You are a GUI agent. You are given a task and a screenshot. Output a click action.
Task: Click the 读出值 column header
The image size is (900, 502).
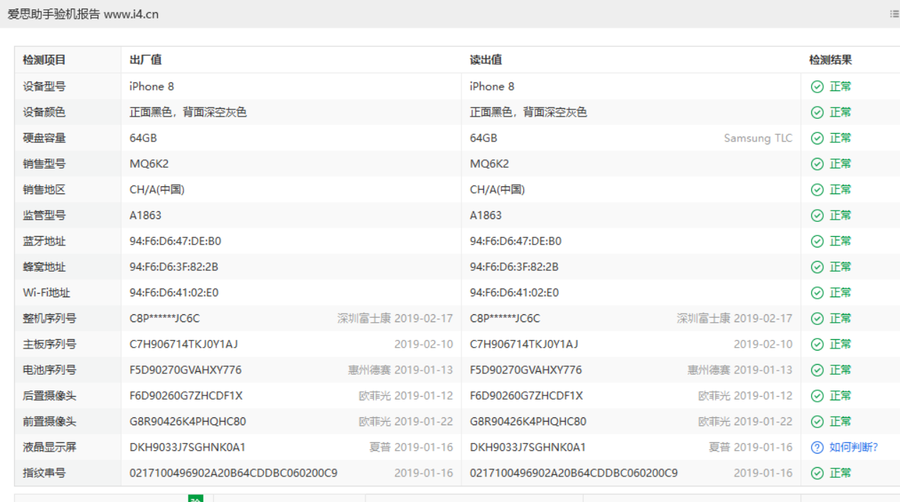[486, 60]
